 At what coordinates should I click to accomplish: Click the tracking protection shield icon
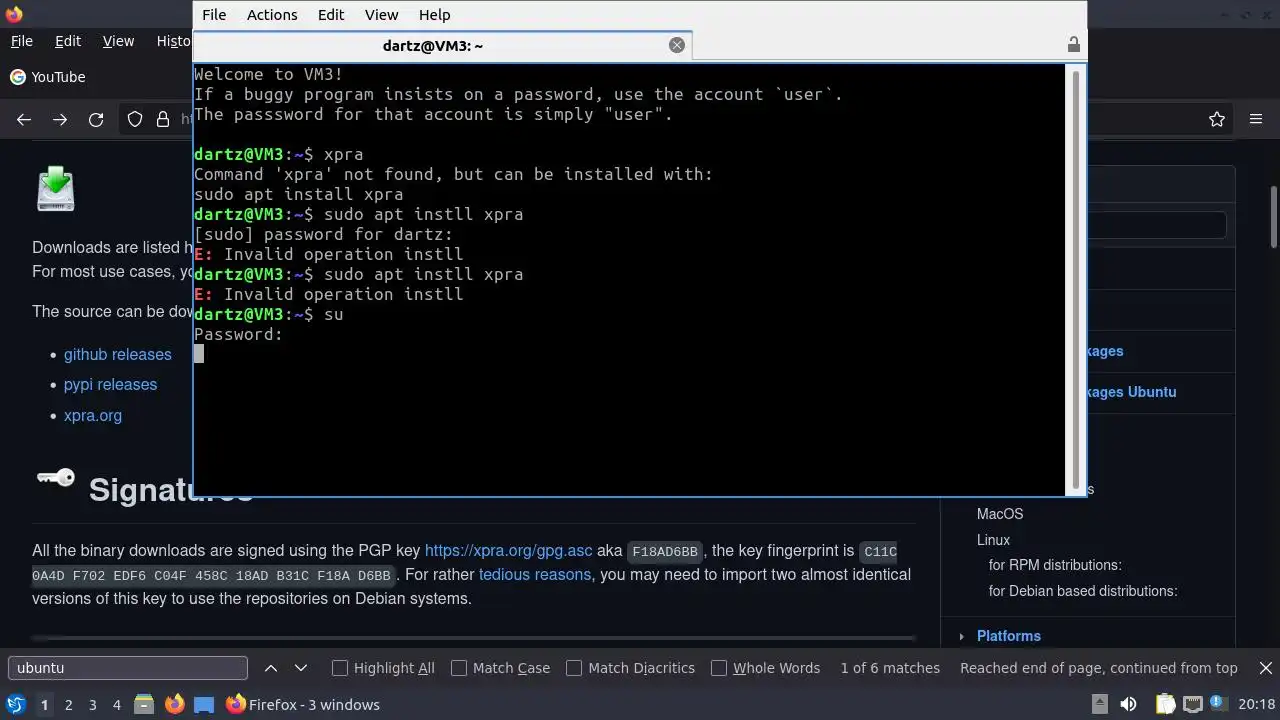tap(135, 120)
